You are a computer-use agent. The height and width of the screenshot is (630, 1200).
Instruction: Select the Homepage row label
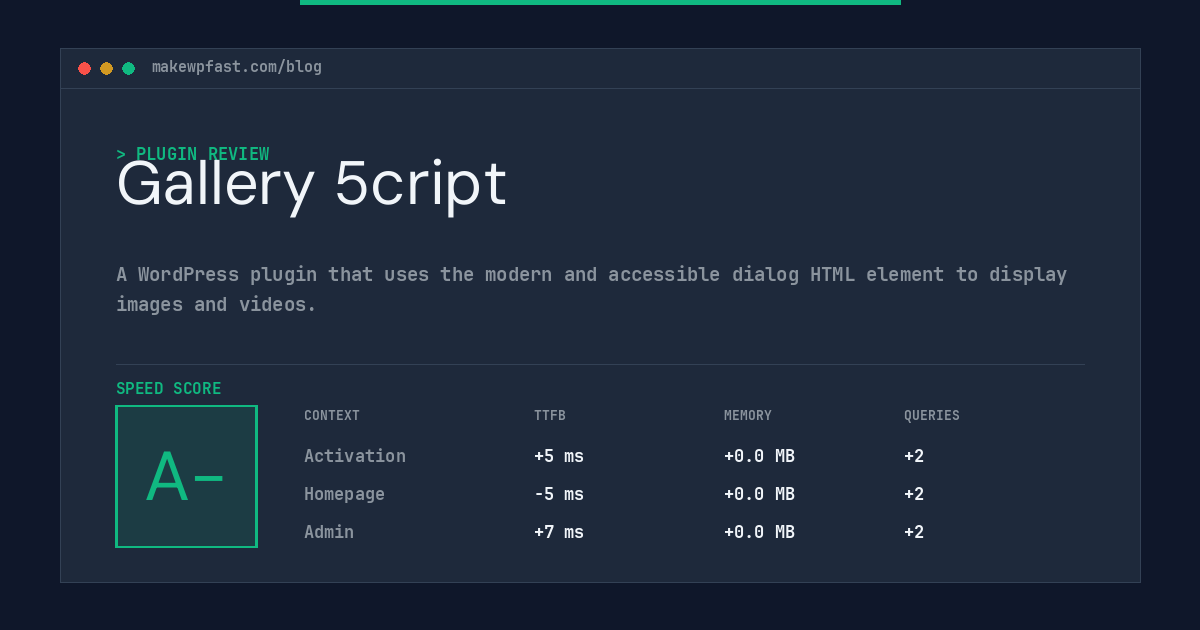(344, 494)
